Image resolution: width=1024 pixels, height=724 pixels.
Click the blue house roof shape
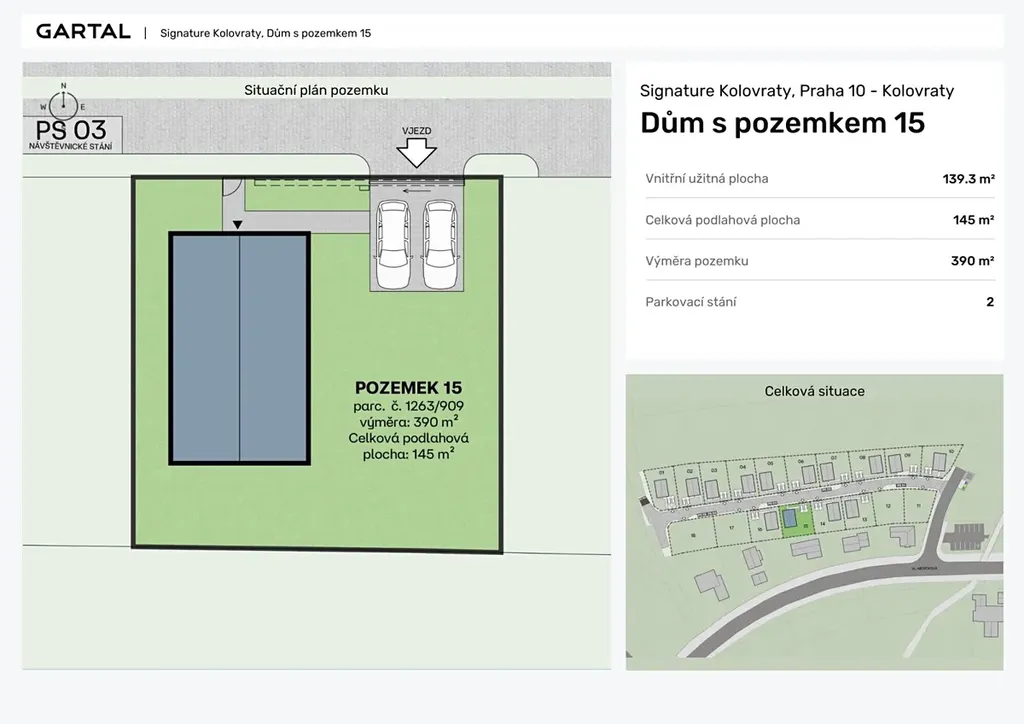pyautogui.click(x=238, y=348)
